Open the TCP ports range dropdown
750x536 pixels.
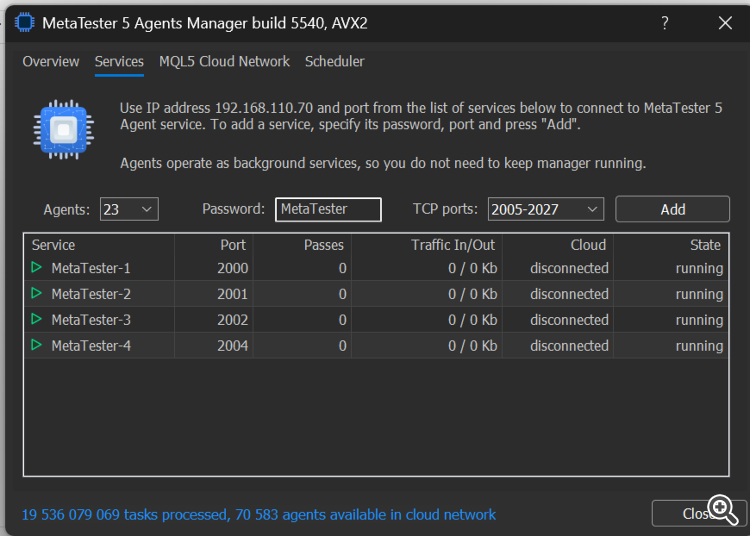click(593, 209)
